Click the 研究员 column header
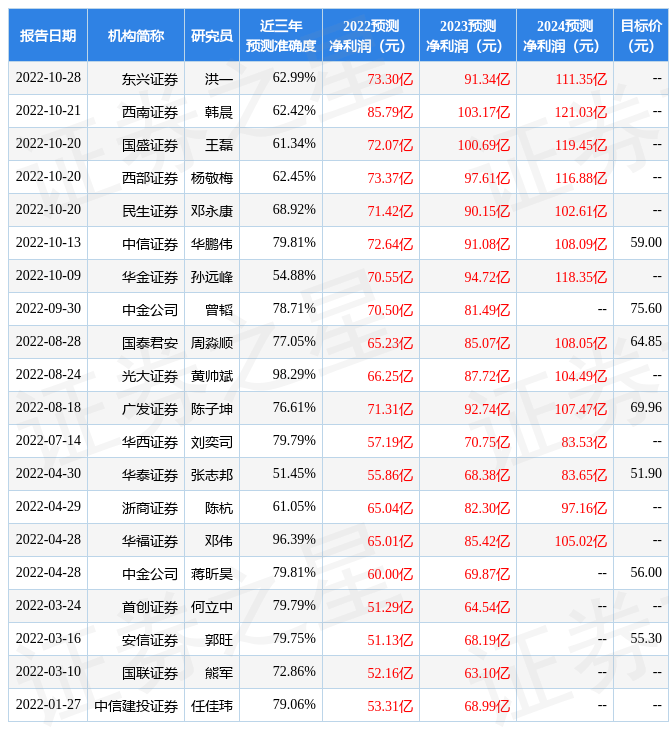669x730 pixels. (x=212, y=35)
